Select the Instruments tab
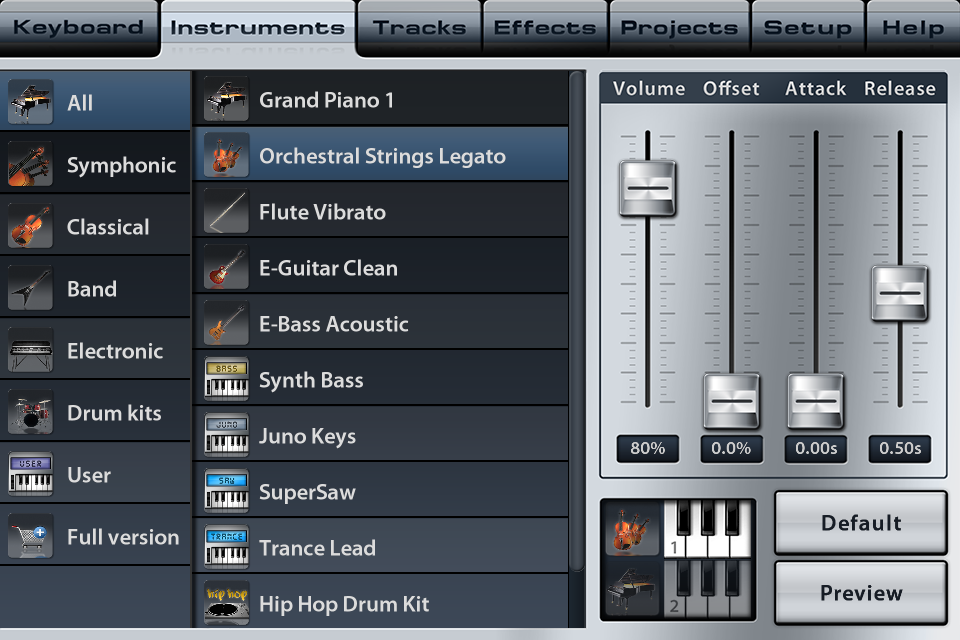Viewport: 960px width, 640px height. 258,28
